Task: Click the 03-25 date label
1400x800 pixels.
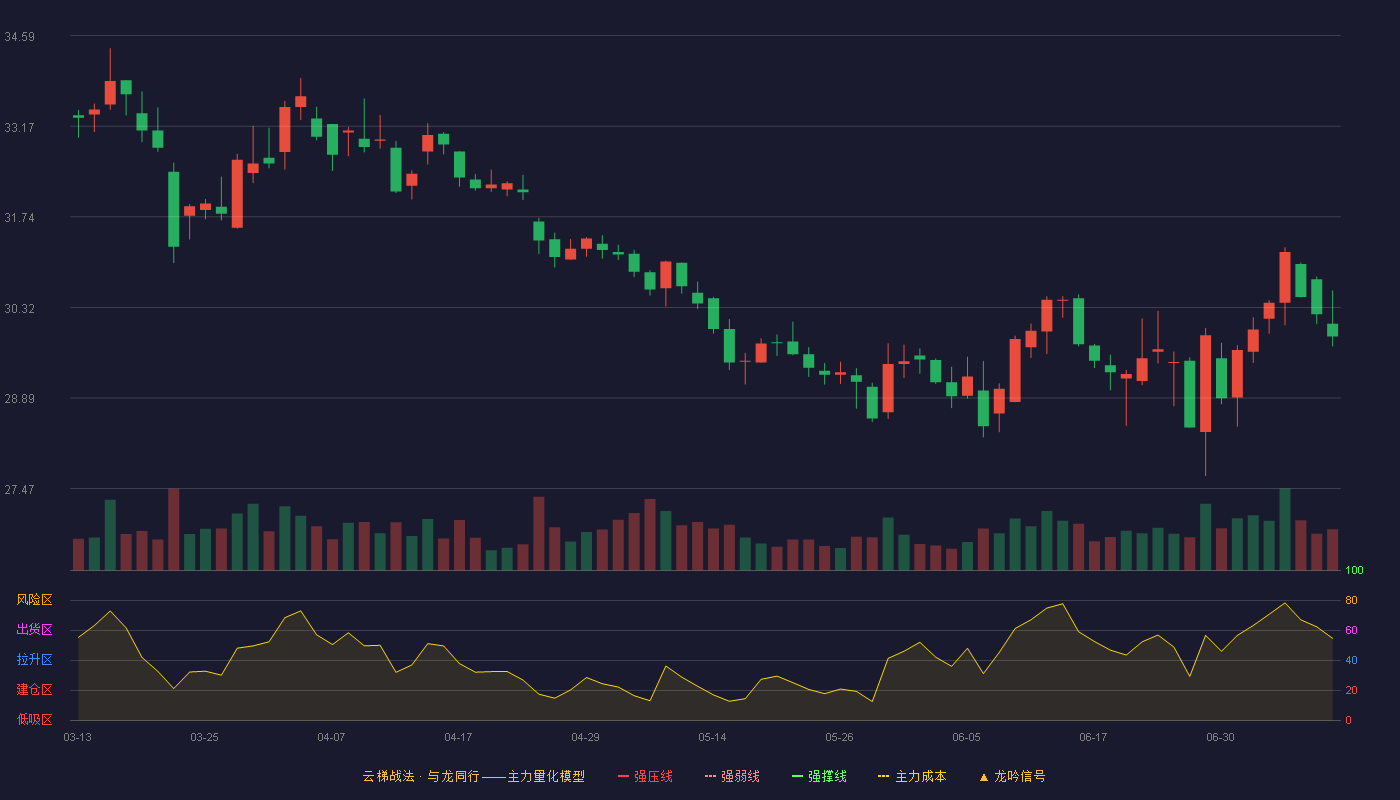Action: 204,737
